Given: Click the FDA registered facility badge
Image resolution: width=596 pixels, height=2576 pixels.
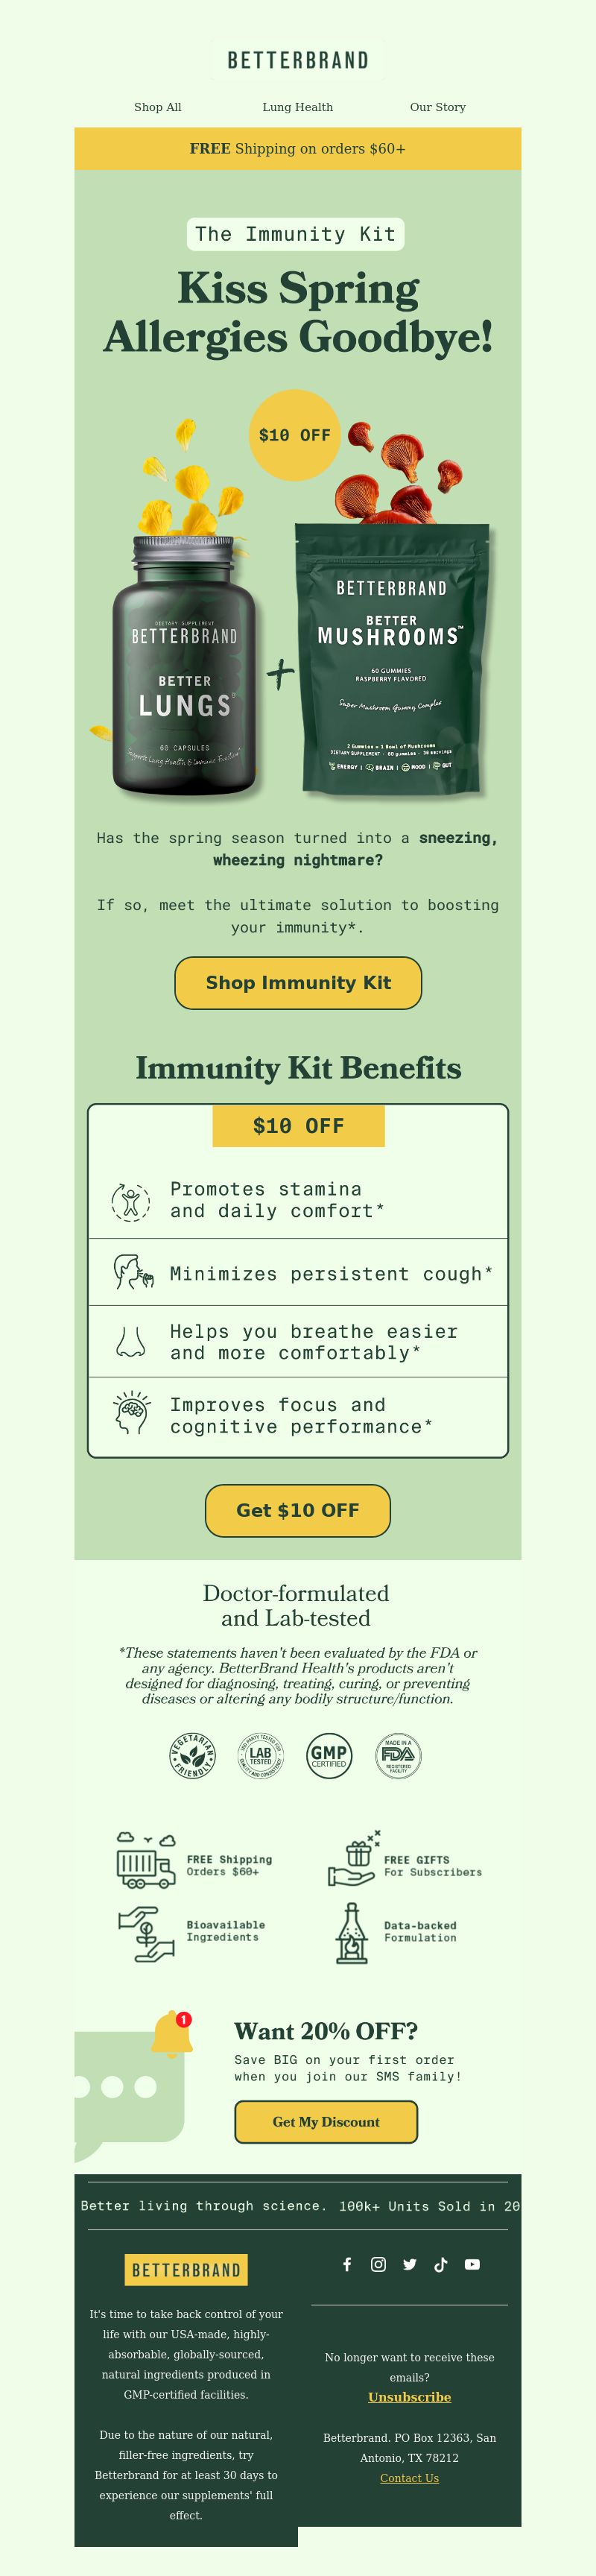Looking at the screenshot, I should point(398,1755).
